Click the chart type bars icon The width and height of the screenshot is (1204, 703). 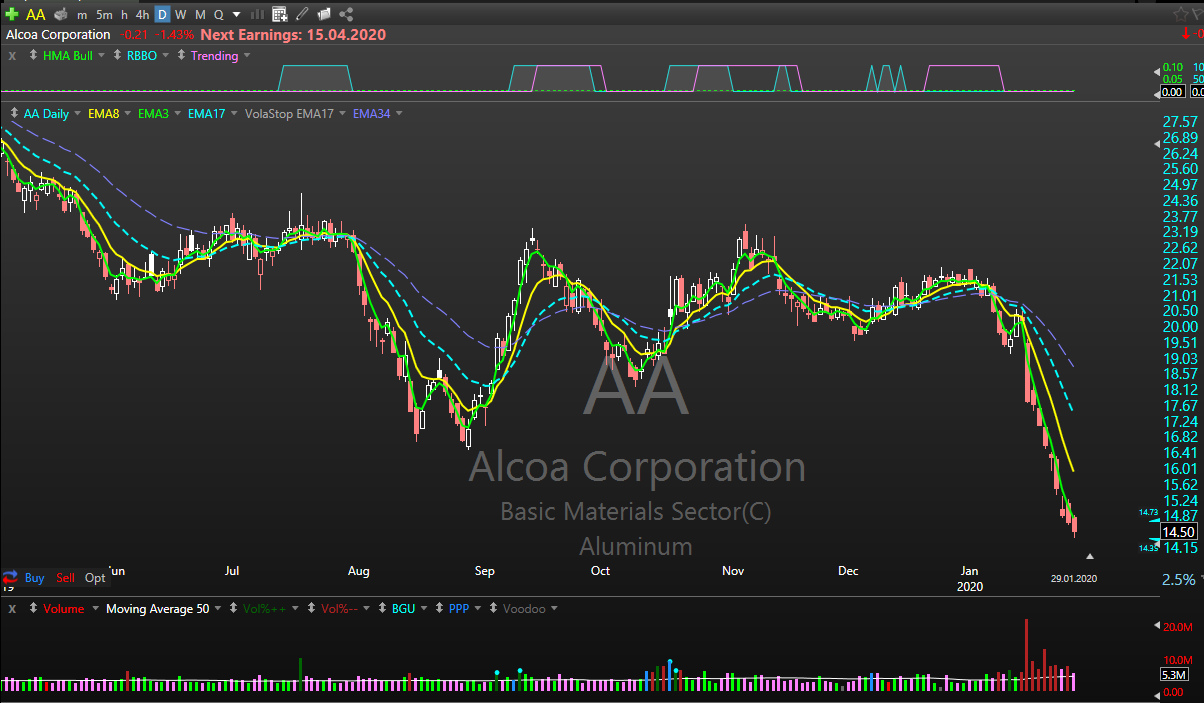point(257,14)
